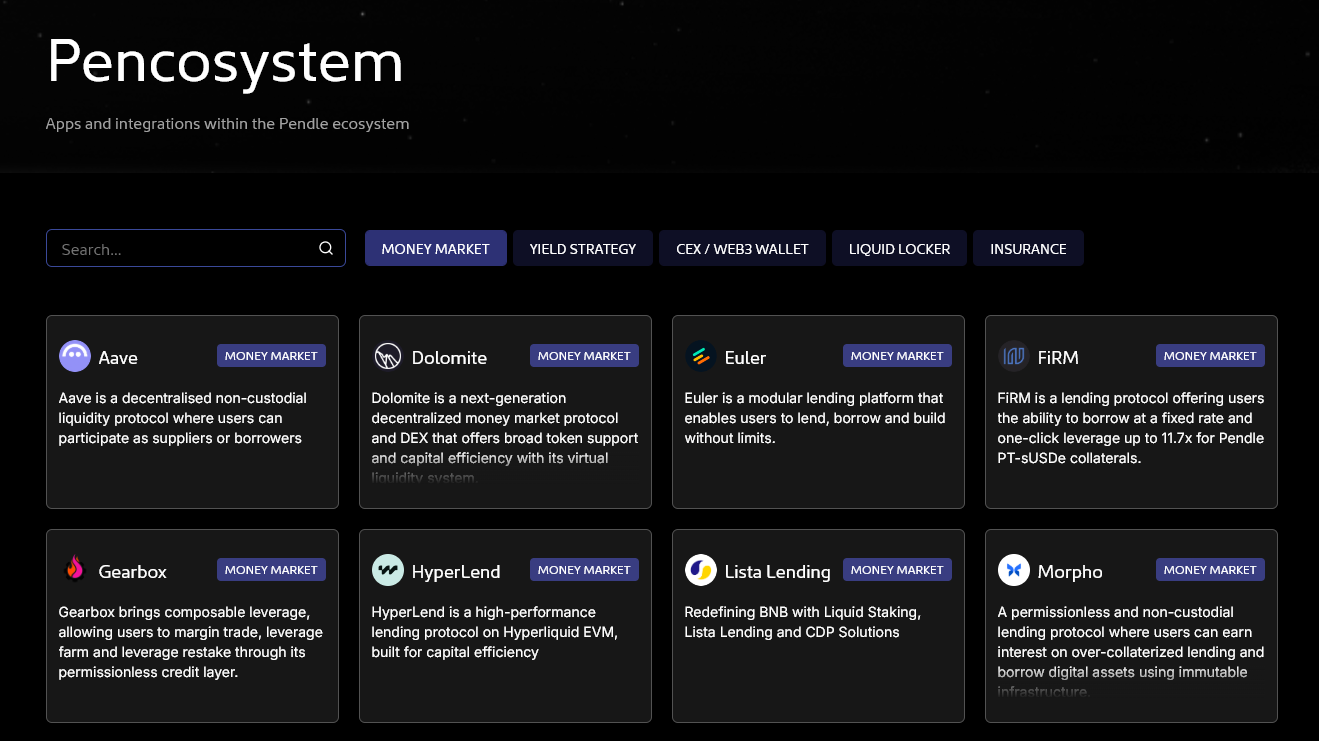Open the Lista Lending card title
Screen dimensions: 1319x741
pyautogui.click(x=777, y=571)
